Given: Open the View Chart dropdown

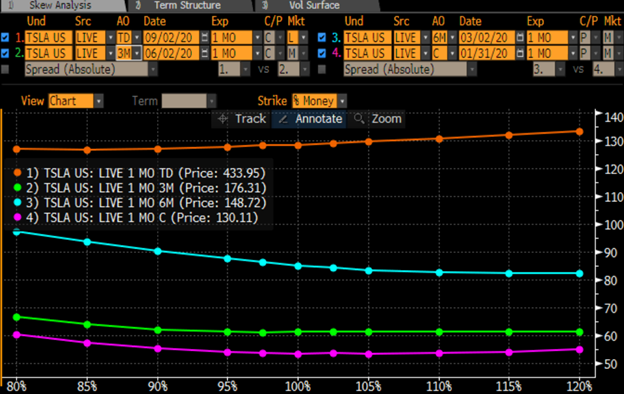Looking at the screenshot, I should point(99,101).
